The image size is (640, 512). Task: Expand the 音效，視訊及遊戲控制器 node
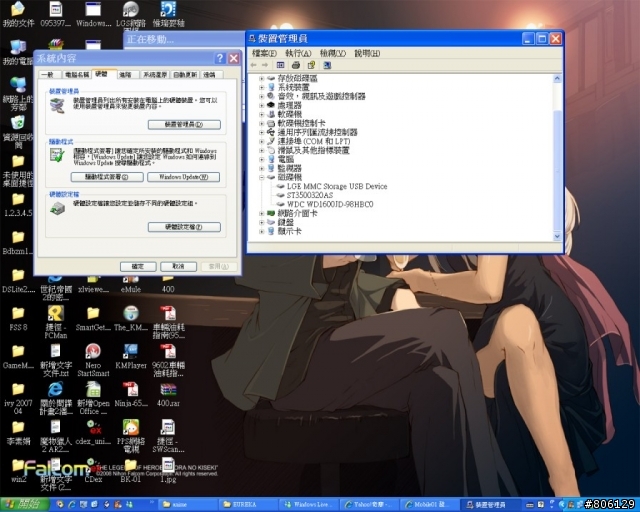click(262, 96)
